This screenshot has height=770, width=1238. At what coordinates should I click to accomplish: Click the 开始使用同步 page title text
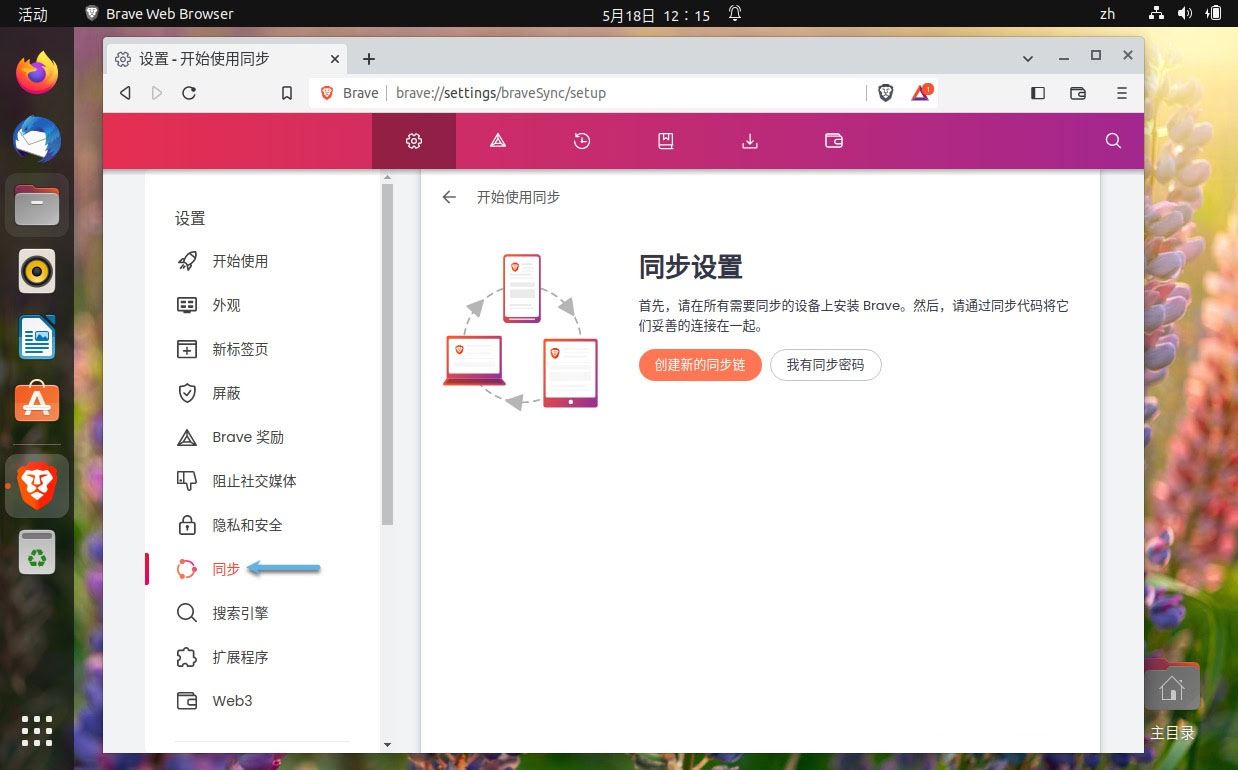(518, 198)
